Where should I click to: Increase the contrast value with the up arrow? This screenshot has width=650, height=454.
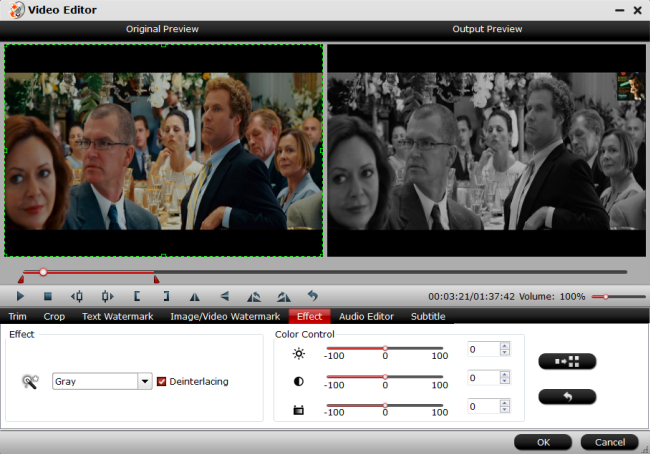point(504,374)
